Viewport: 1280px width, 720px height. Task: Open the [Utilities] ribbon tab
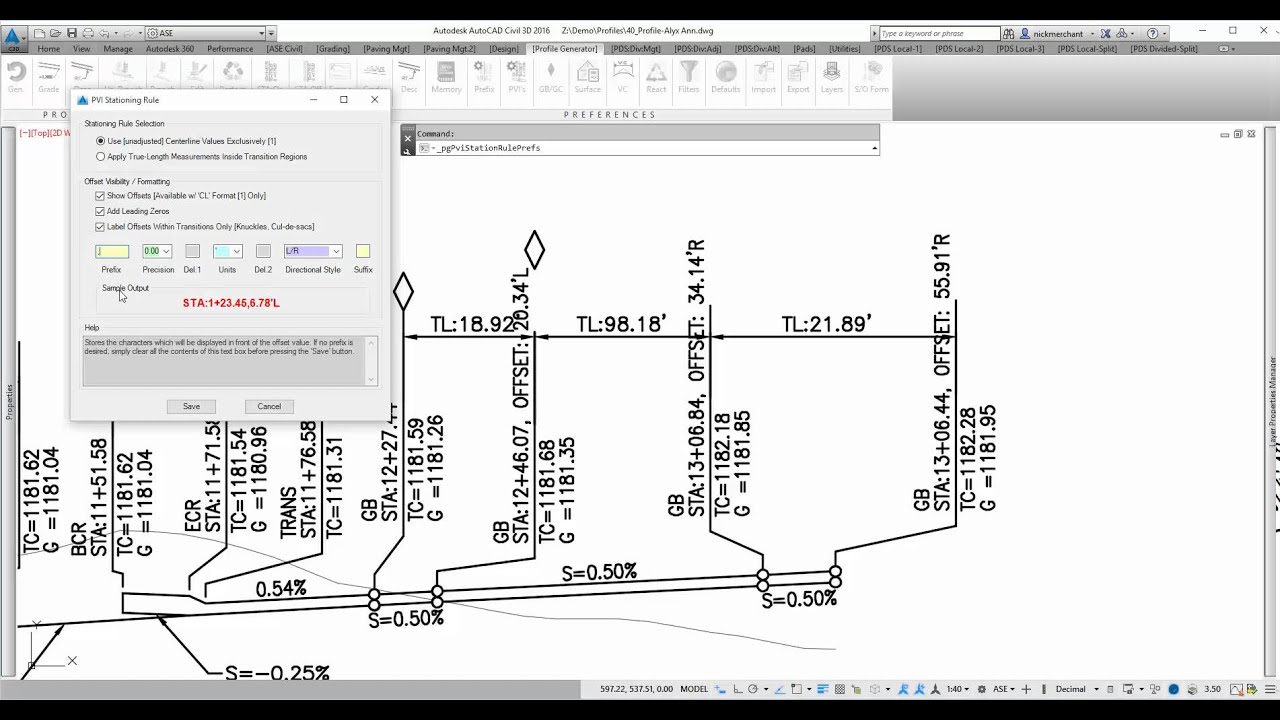click(845, 48)
